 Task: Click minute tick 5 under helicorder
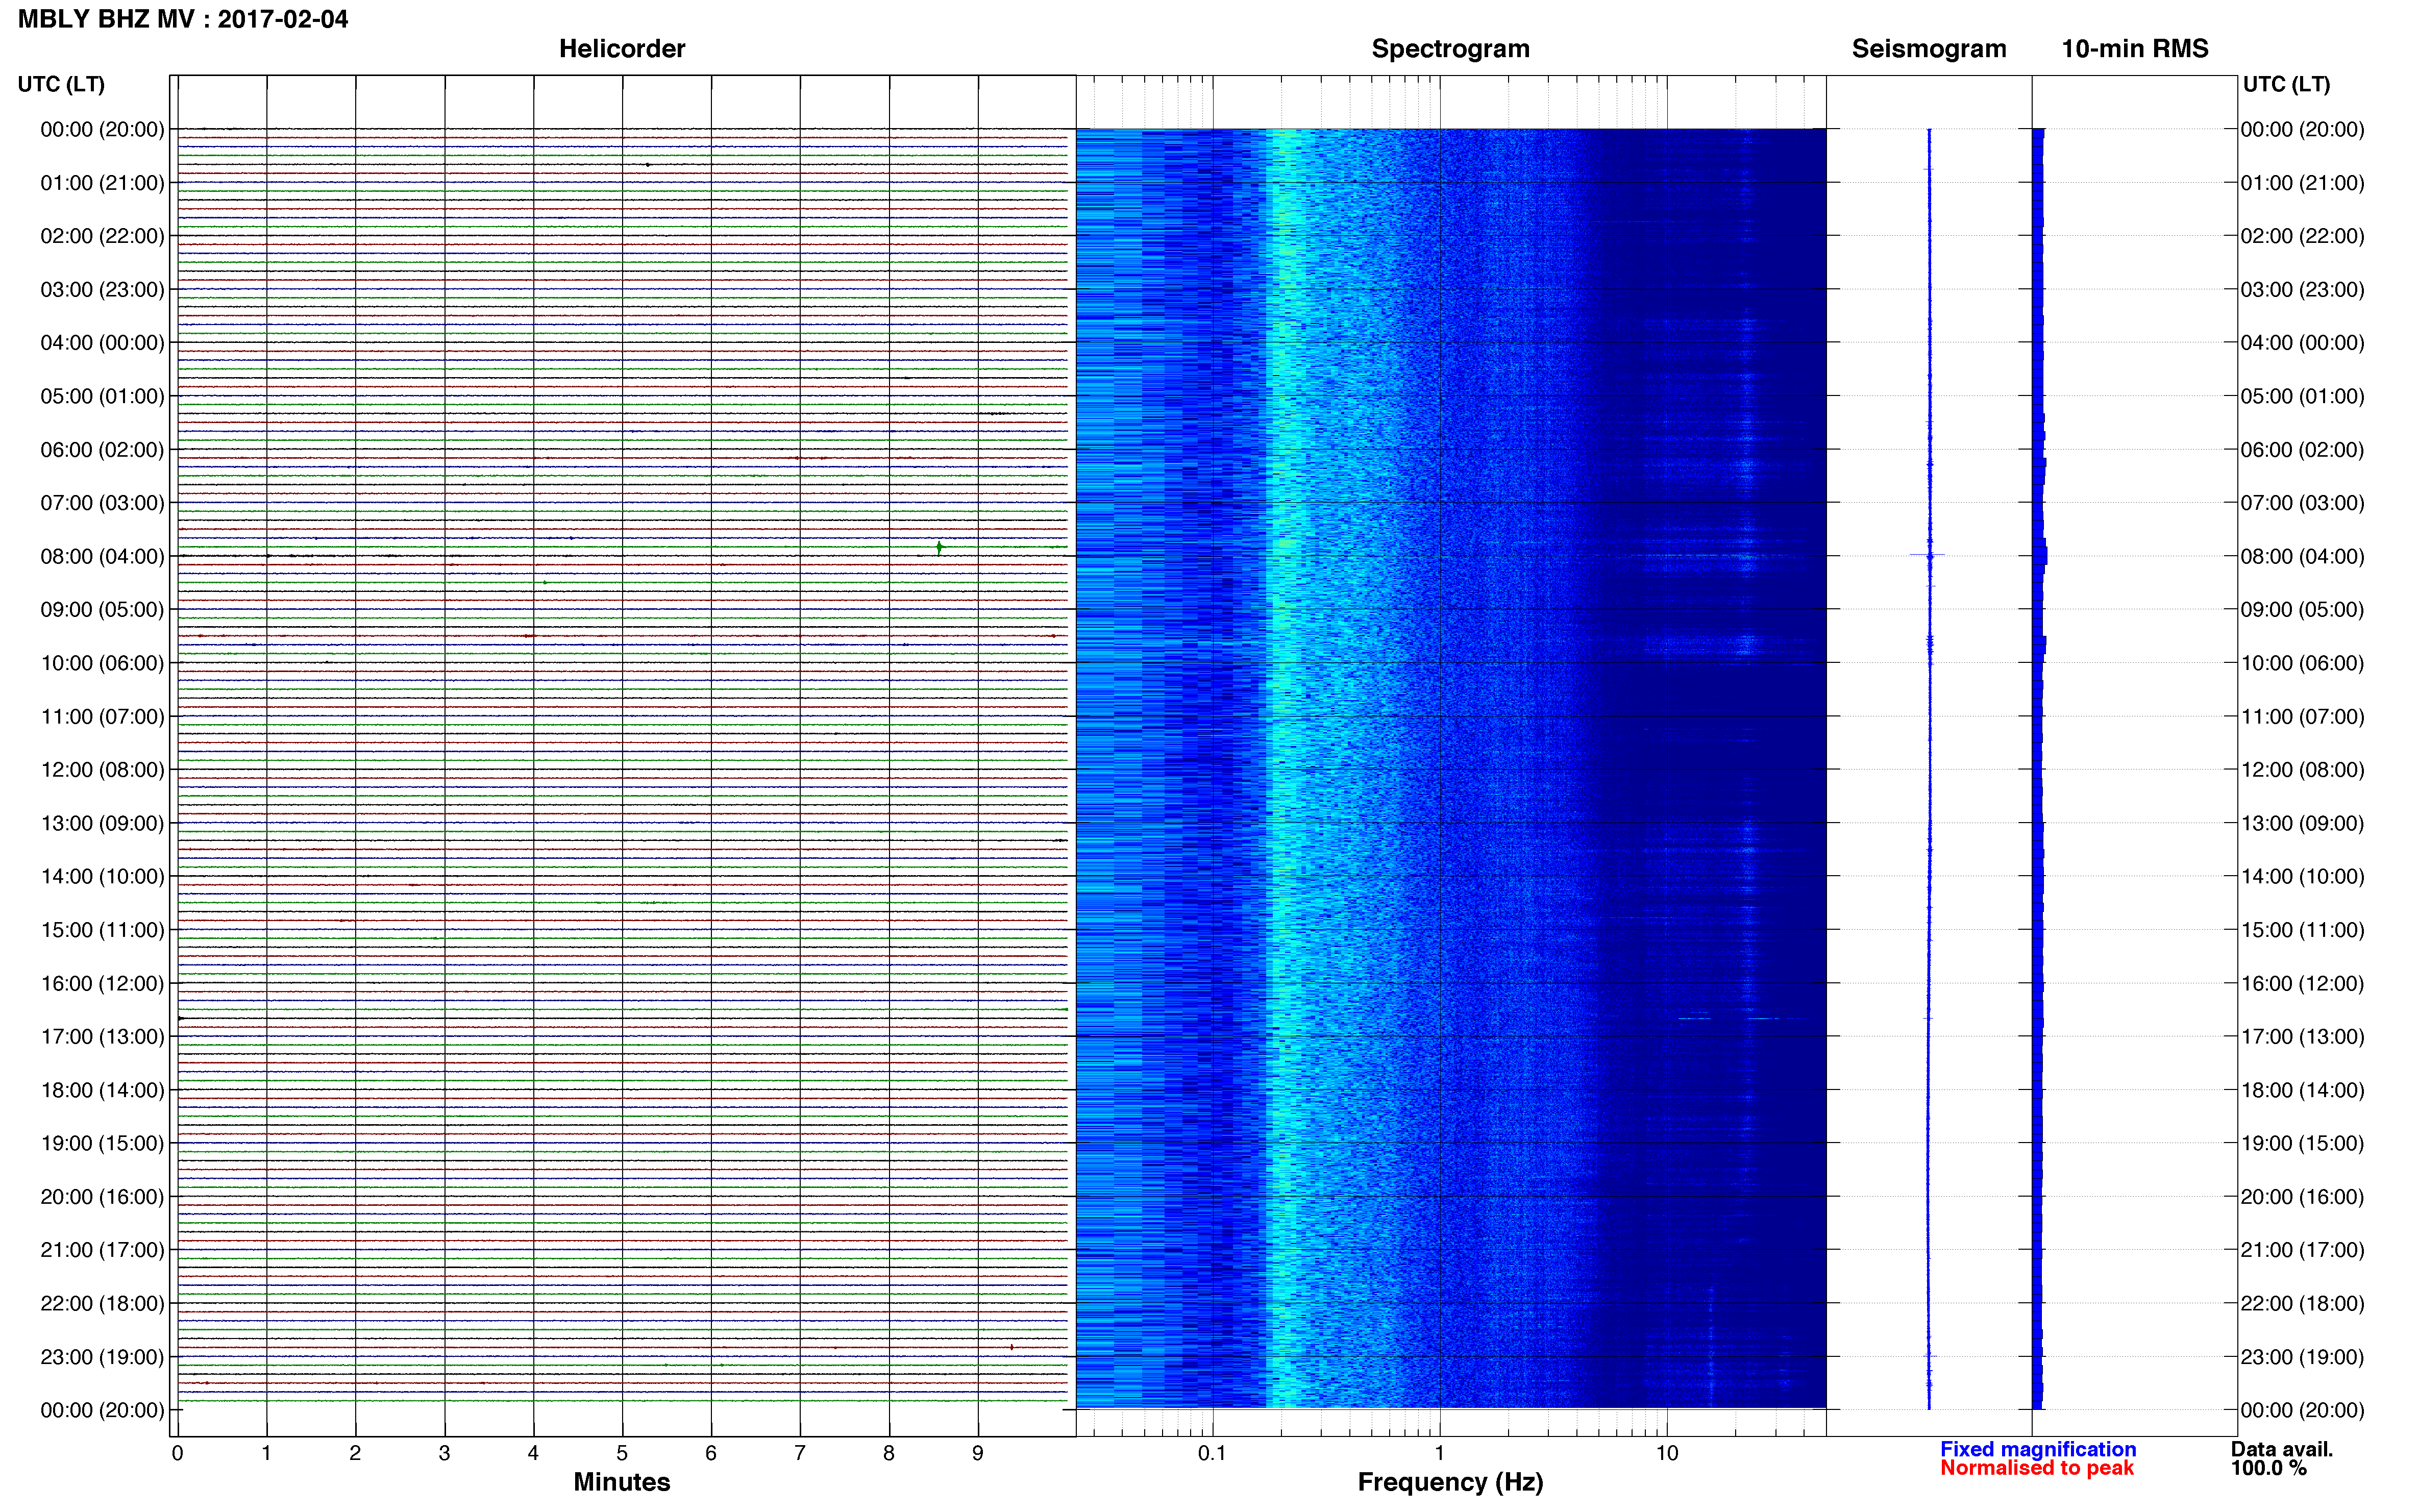(x=622, y=1453)
